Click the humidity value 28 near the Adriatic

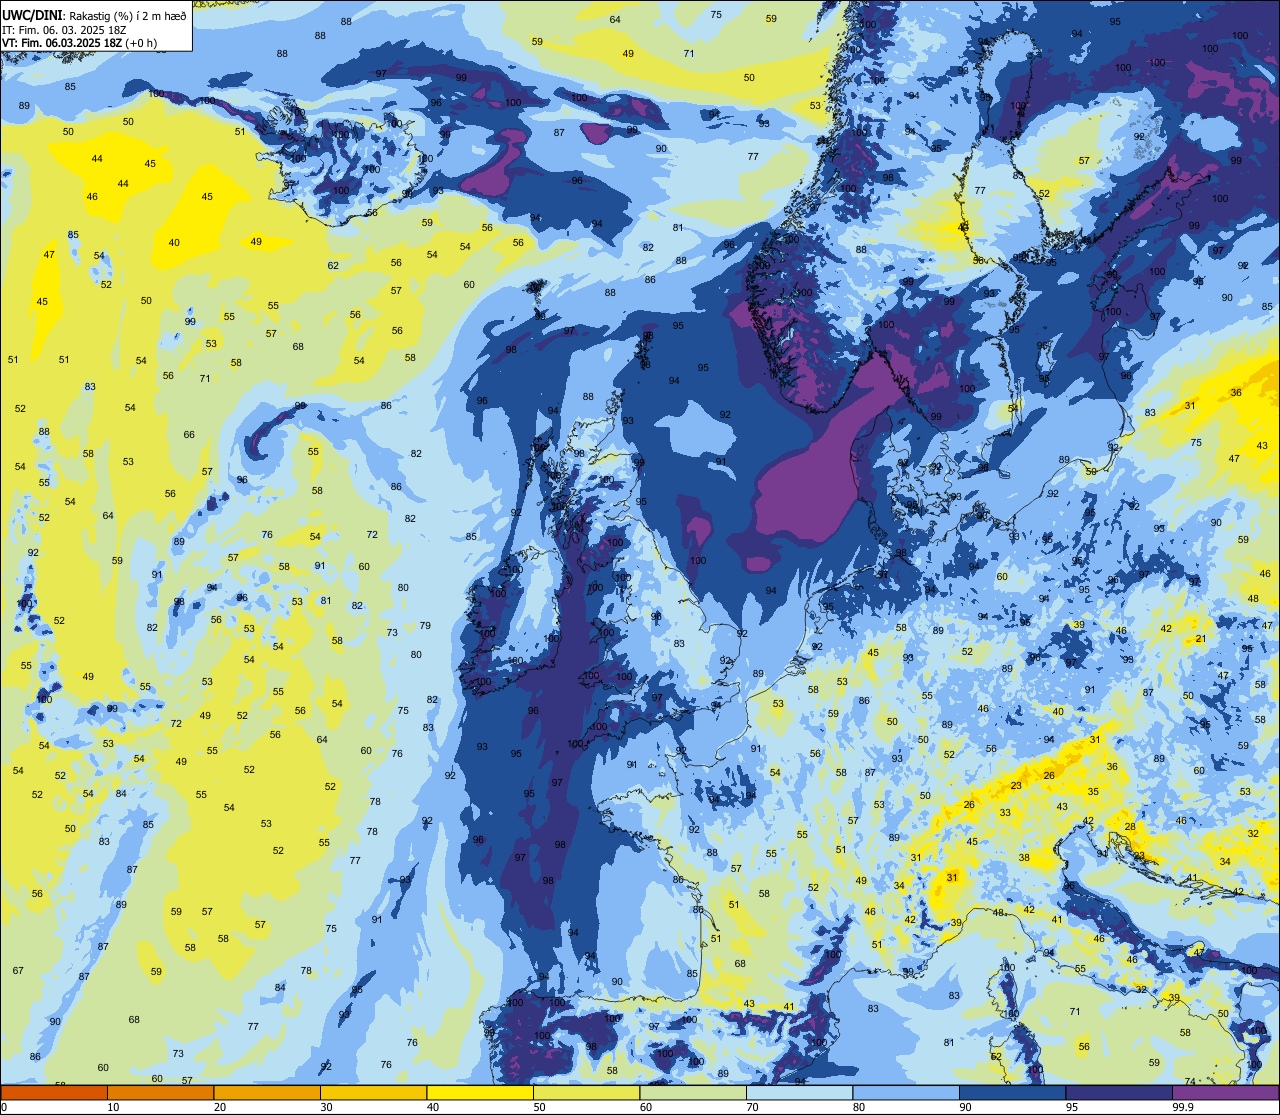click(1130, 827)
